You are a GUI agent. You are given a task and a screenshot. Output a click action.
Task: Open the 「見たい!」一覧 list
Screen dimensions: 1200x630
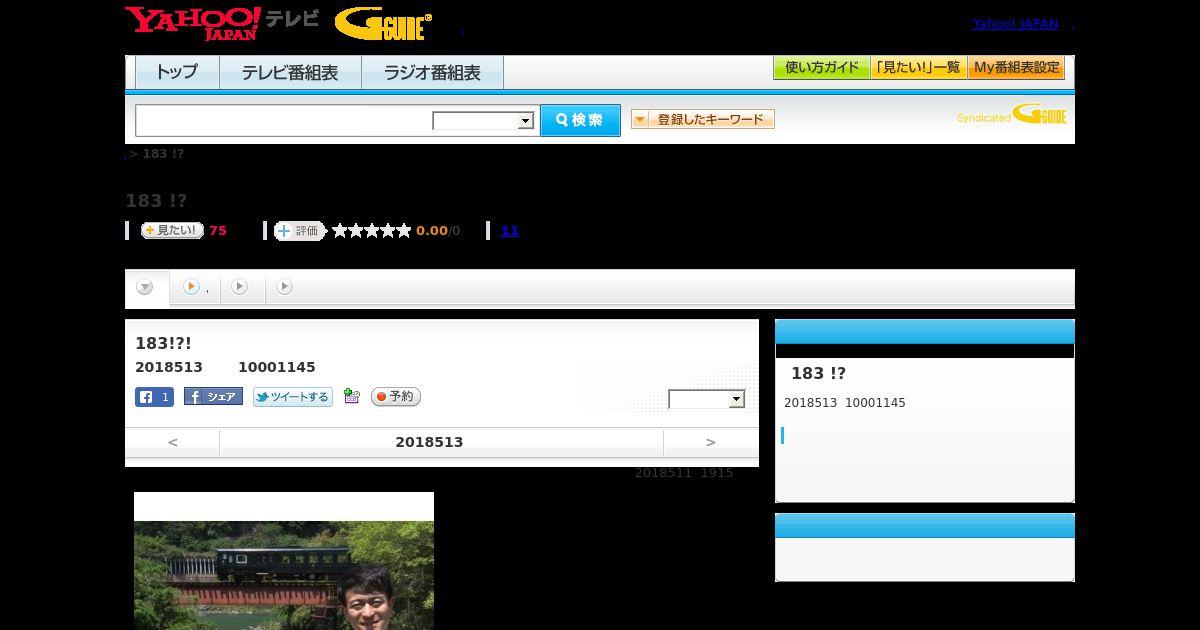pyautogui.click(x=918, y=68)
